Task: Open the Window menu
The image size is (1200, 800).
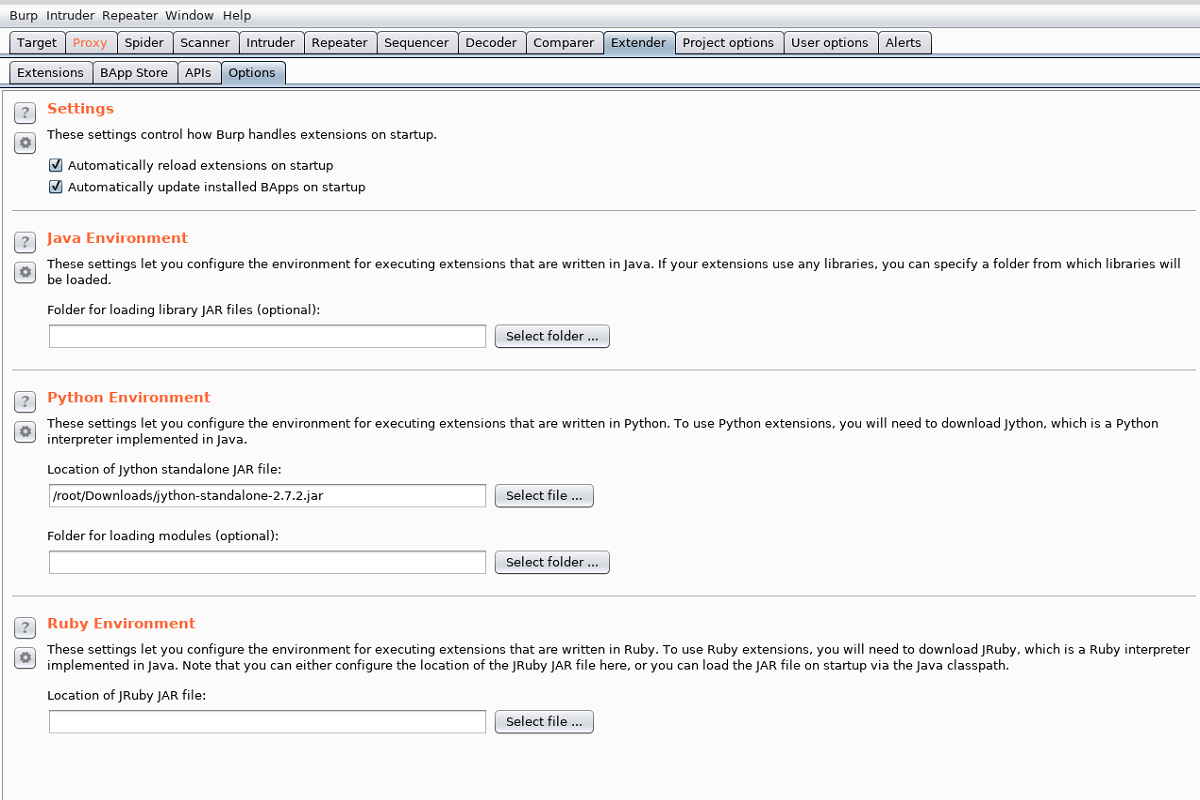Action: tap(190, 15)
